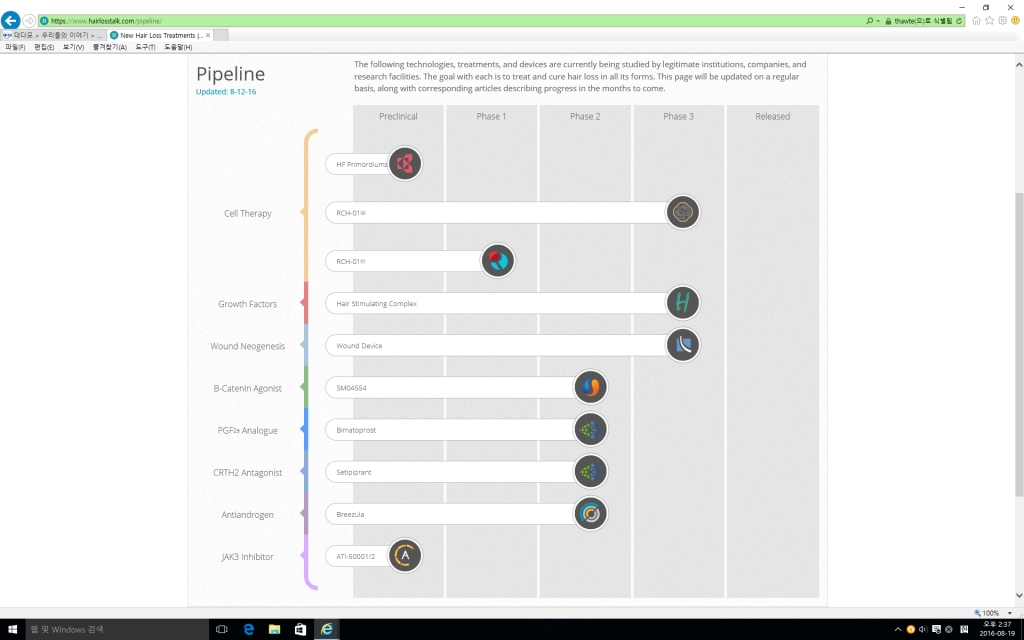Click the Bimatoprost dotted logo icon
Image resolution: width=1024 pixels, height=640 pixels.
(x=590, y=430)
